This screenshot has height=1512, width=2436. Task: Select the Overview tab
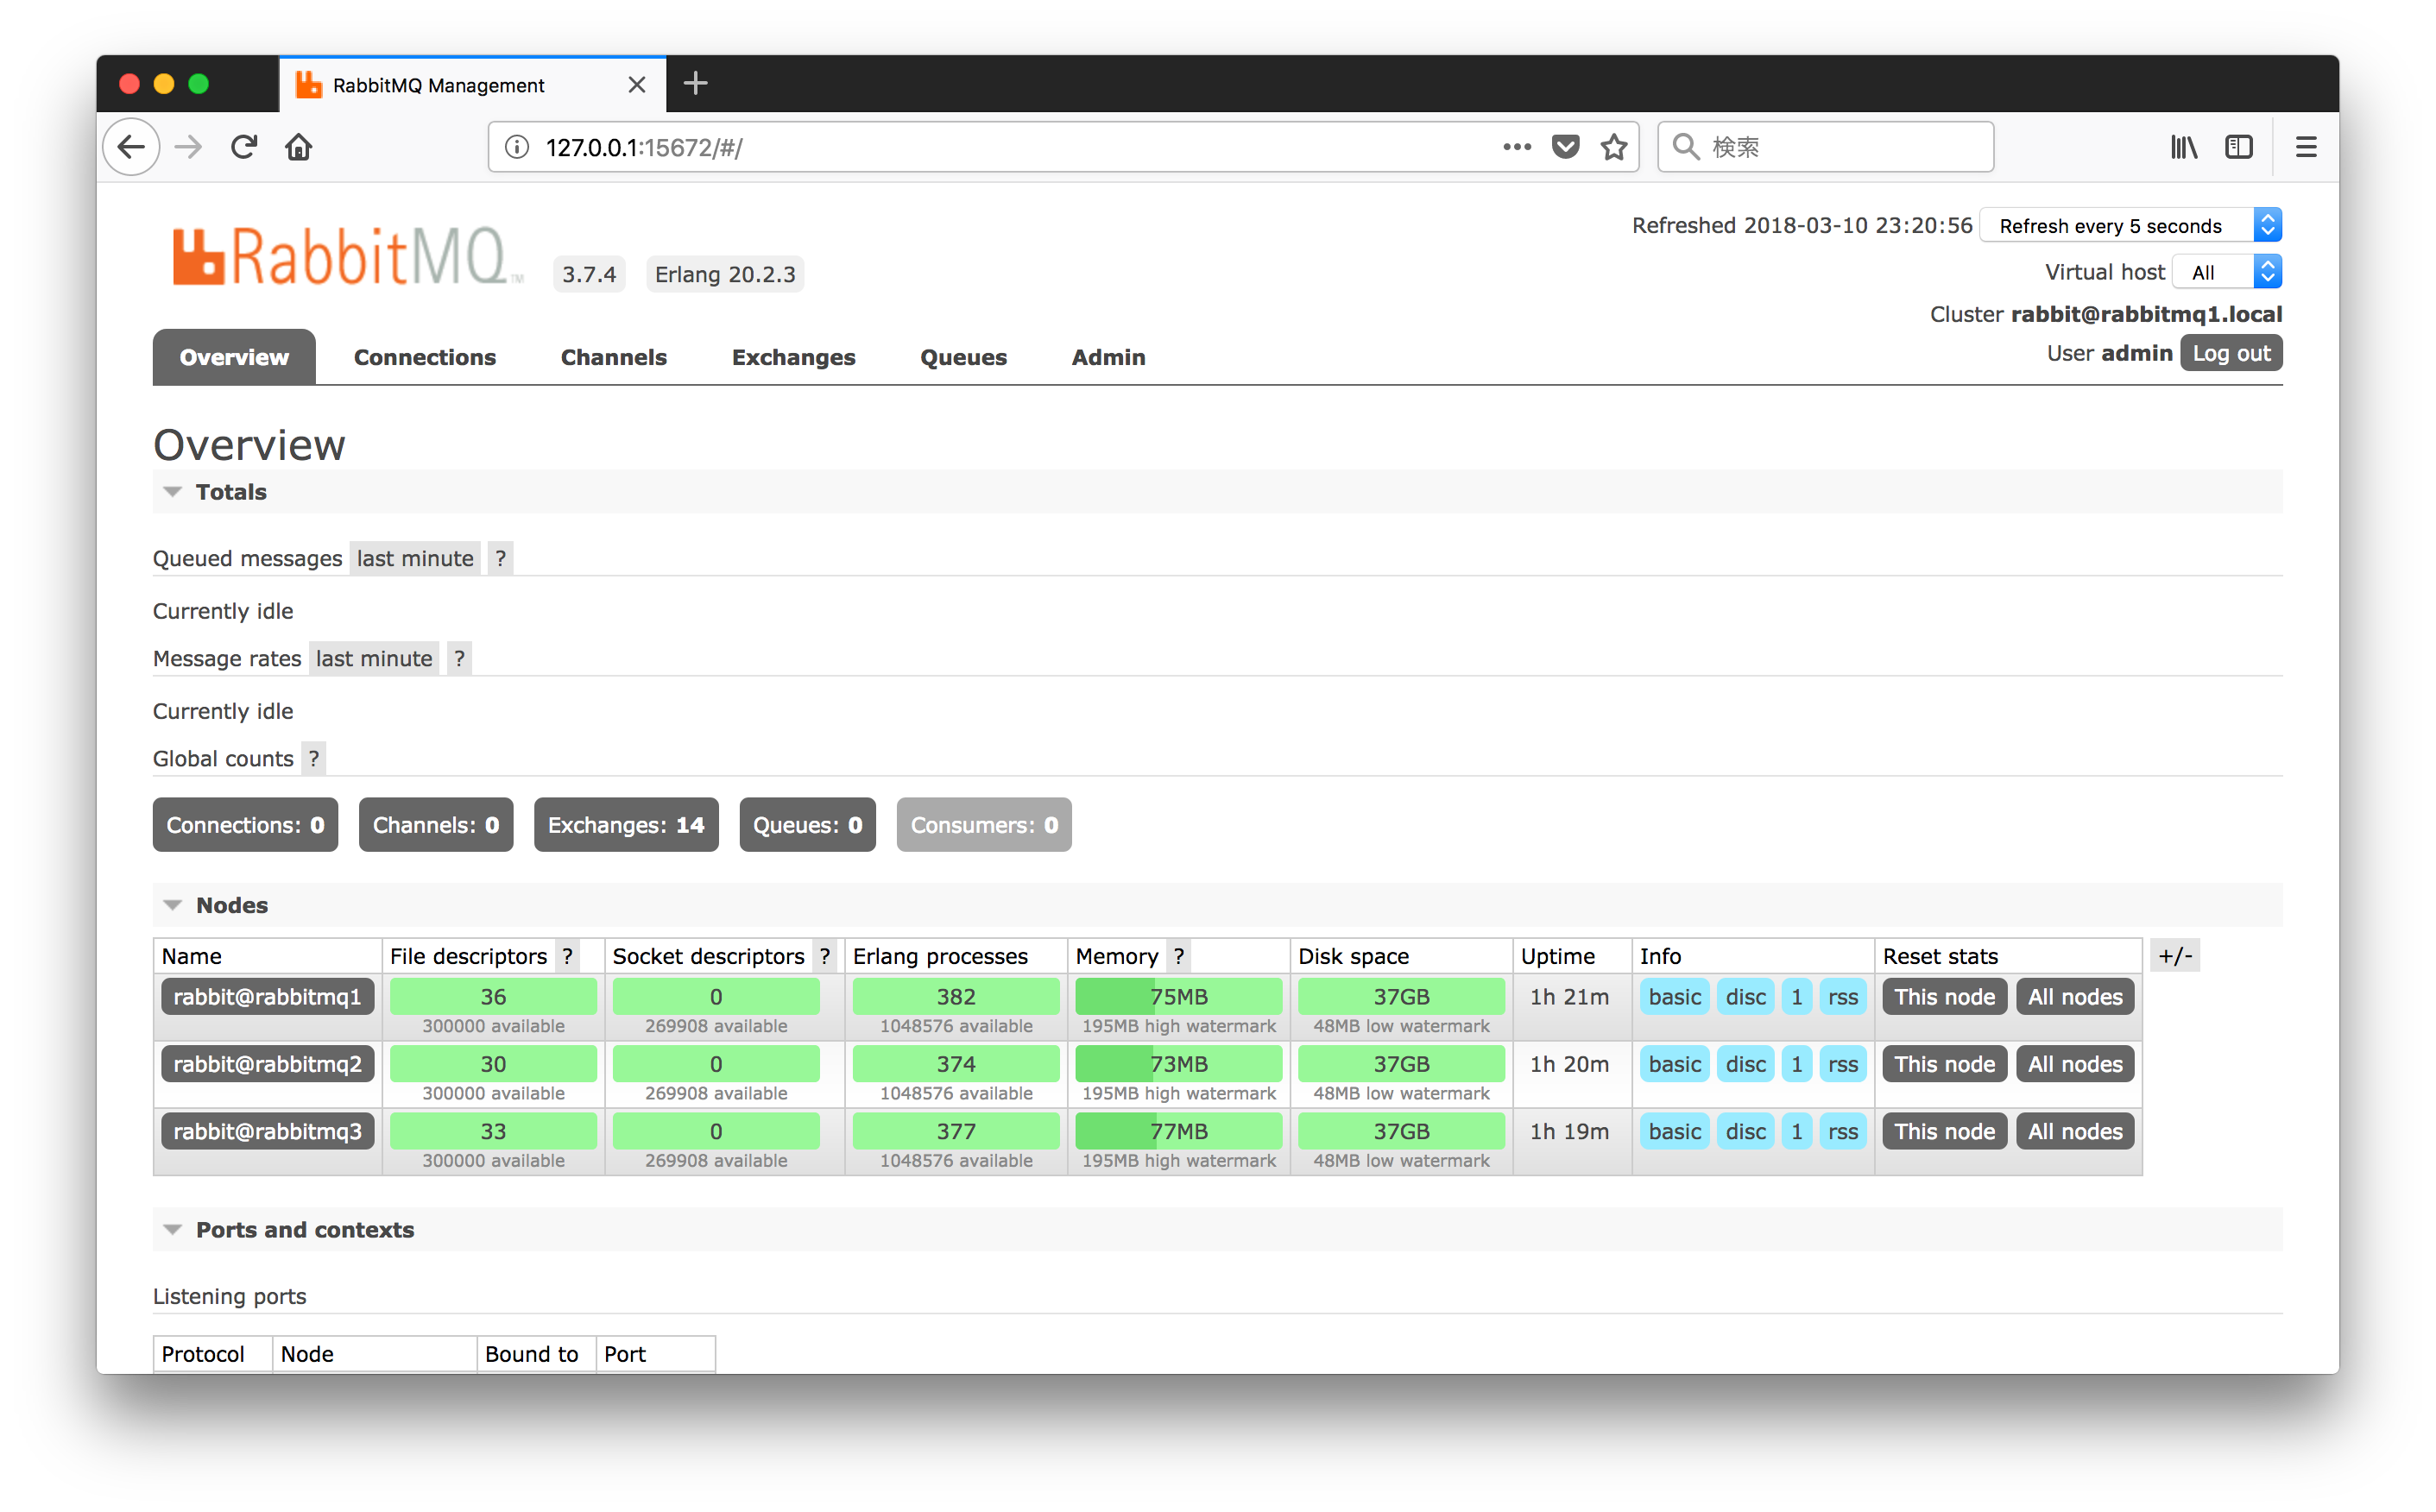point(234,357)
